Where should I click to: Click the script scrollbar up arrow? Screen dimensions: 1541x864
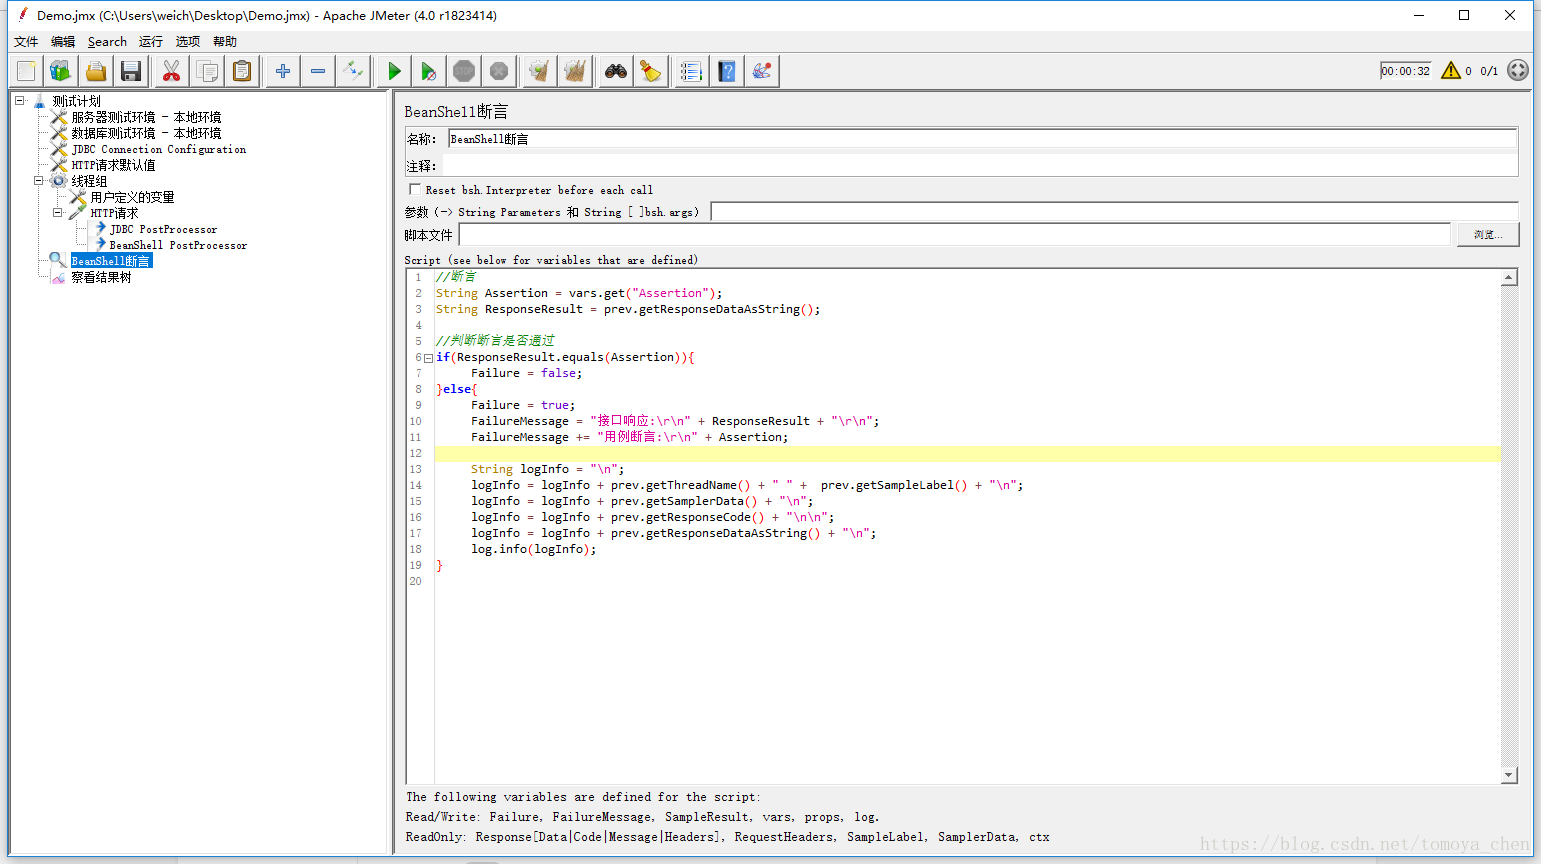1509,277
